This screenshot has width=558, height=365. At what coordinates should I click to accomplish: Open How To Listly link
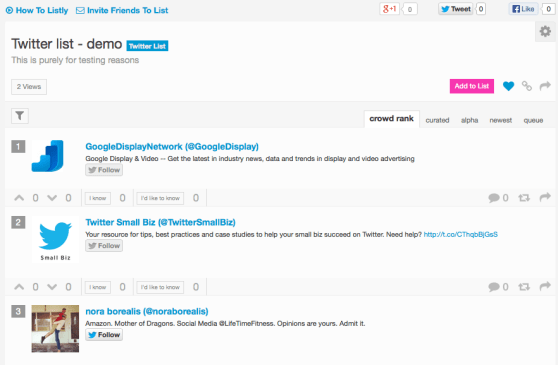[x=37, y=10]
